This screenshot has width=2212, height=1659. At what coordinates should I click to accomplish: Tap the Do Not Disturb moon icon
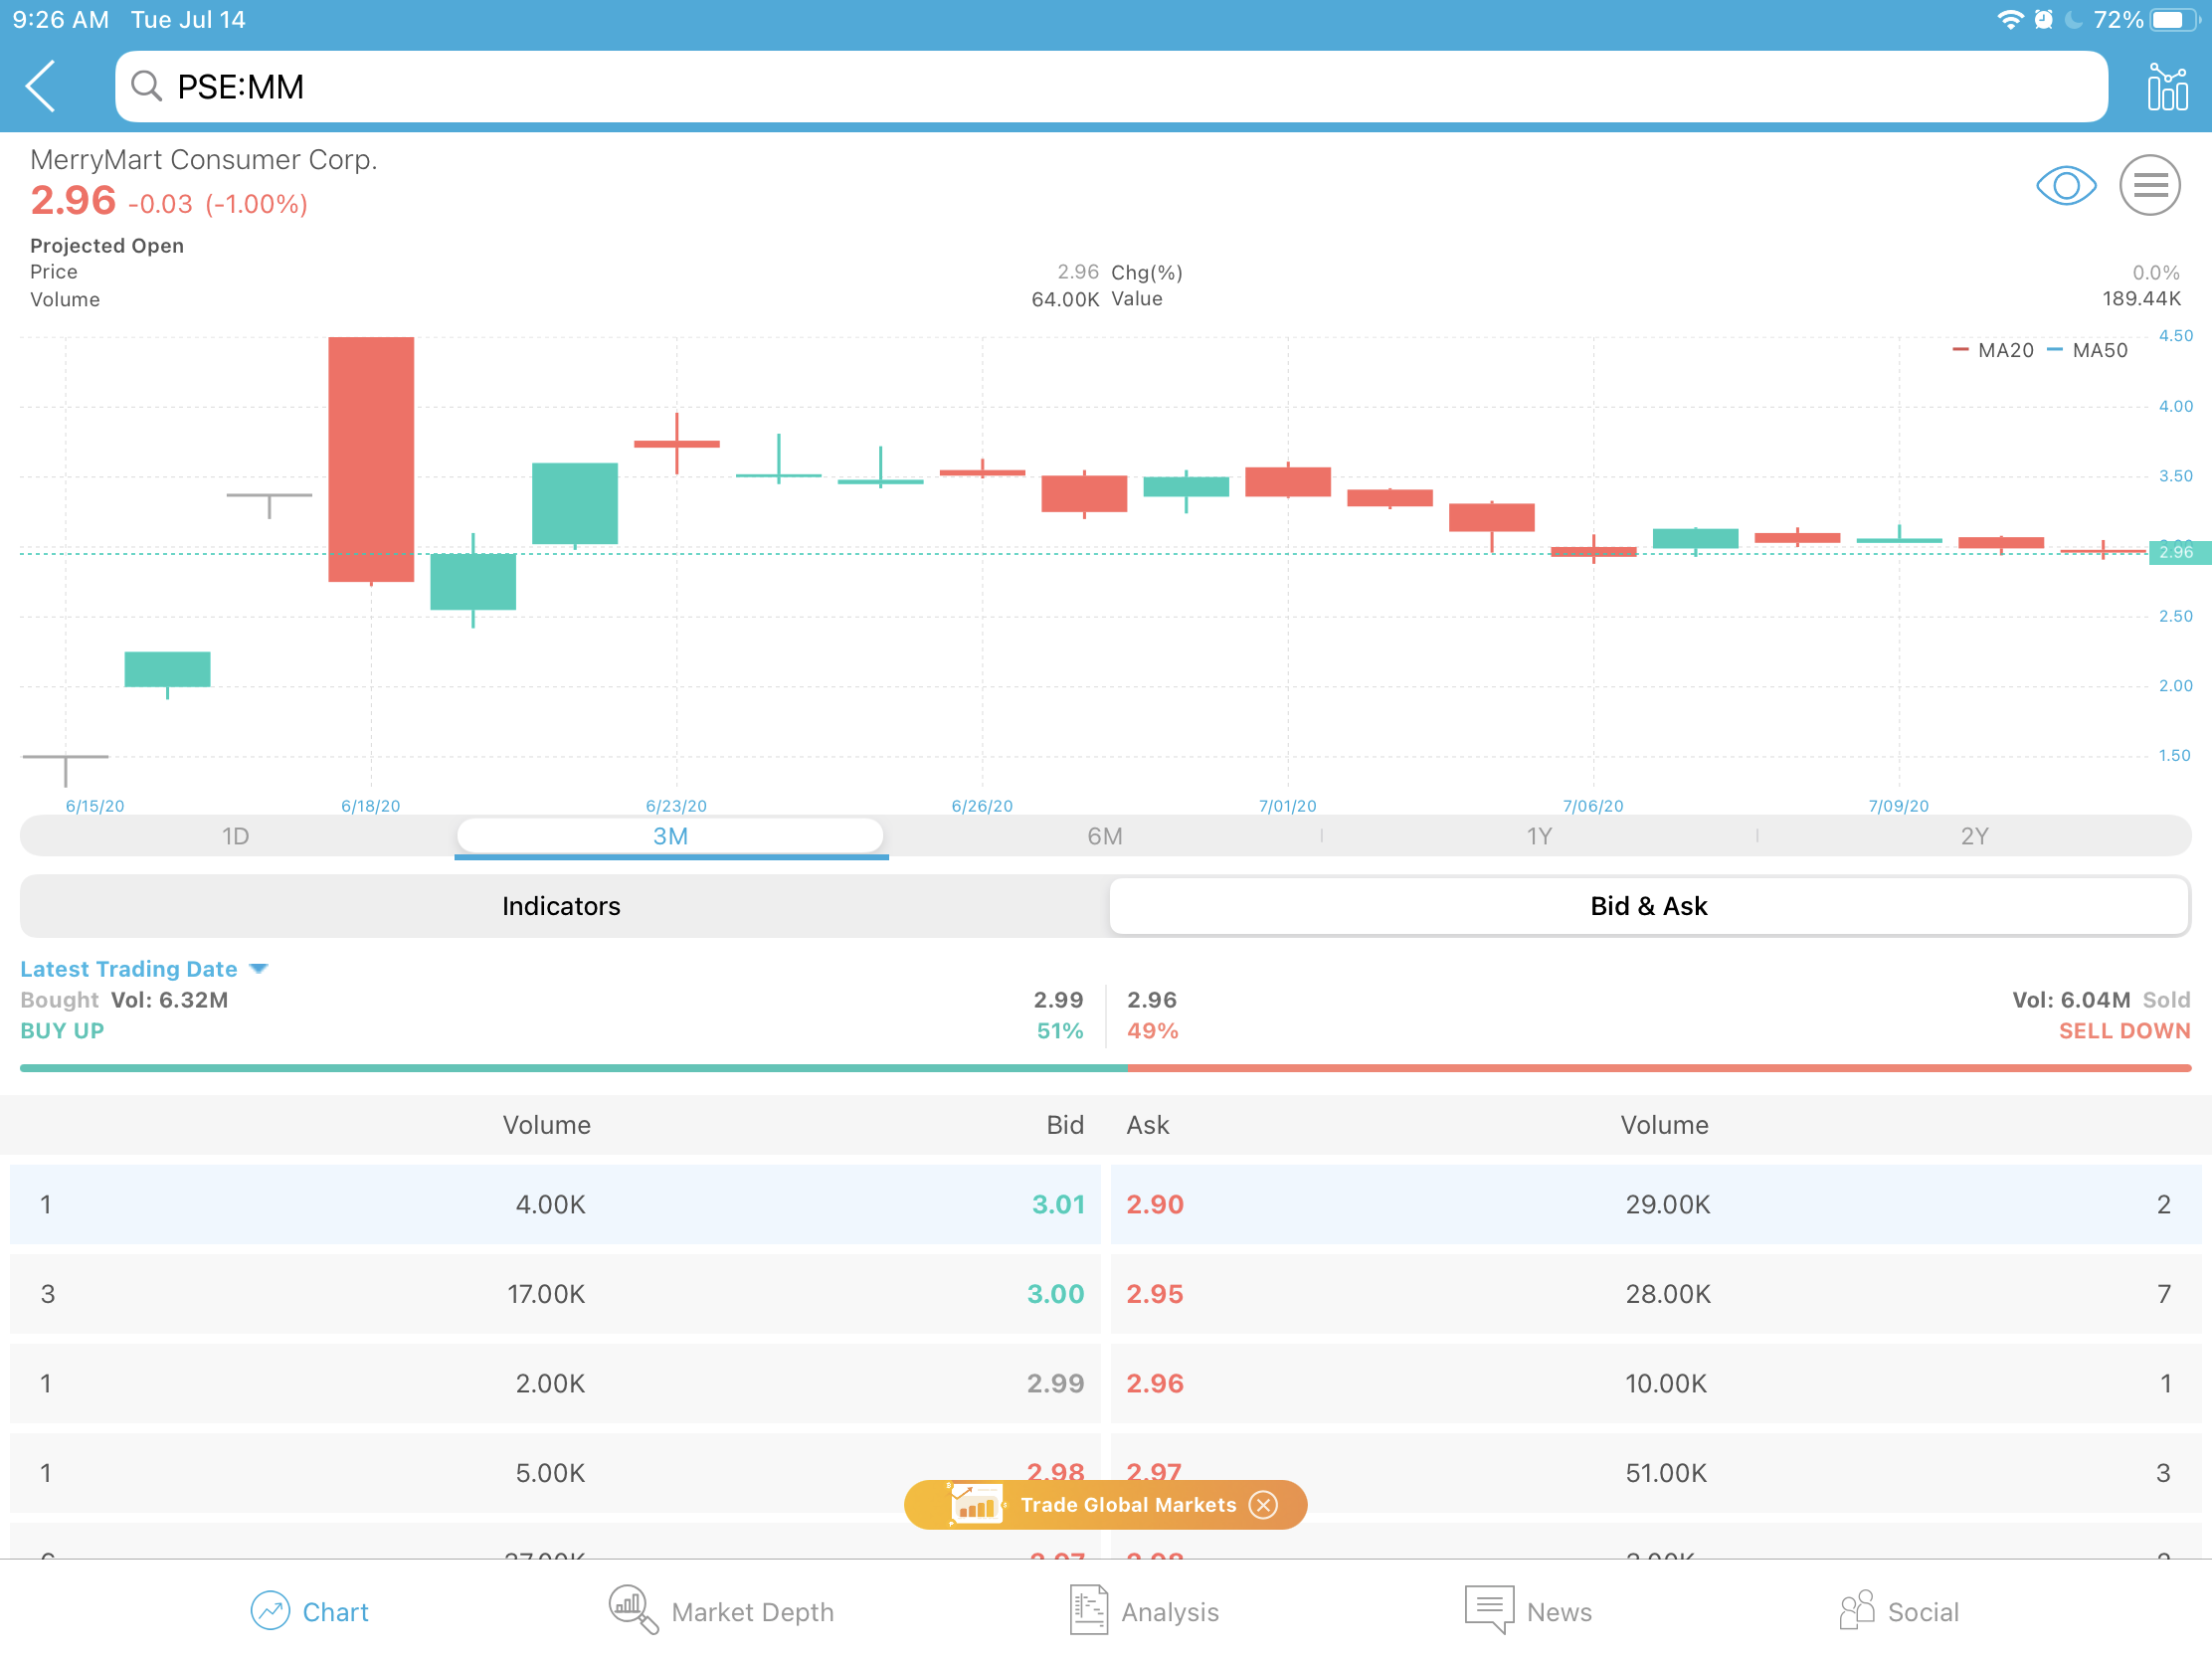2074,20
